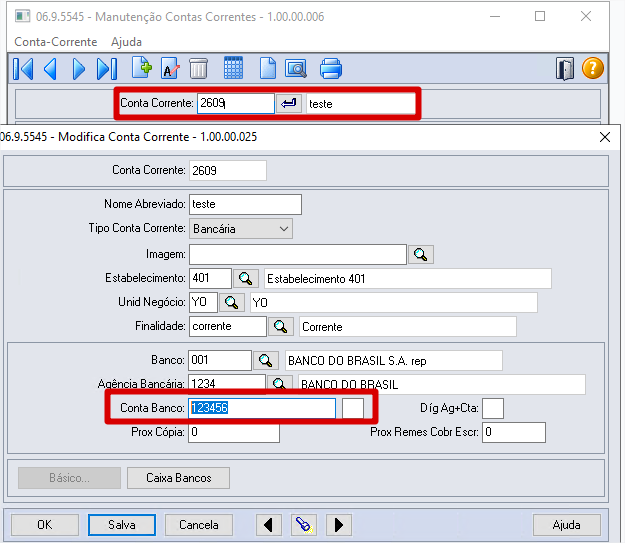Click the Caixa Bancos button
This screenshot has width=625, height=543.
(x=179, y=478)
